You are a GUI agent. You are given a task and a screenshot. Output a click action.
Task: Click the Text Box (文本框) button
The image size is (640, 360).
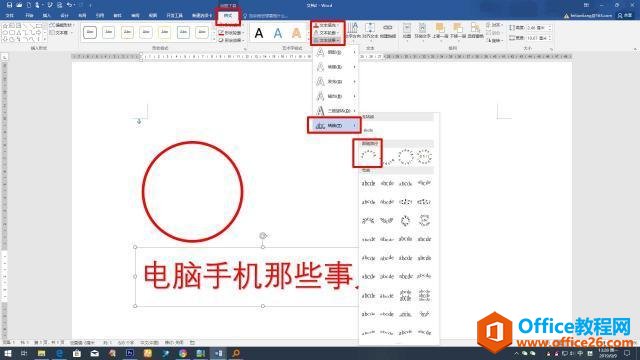[61, 33]
